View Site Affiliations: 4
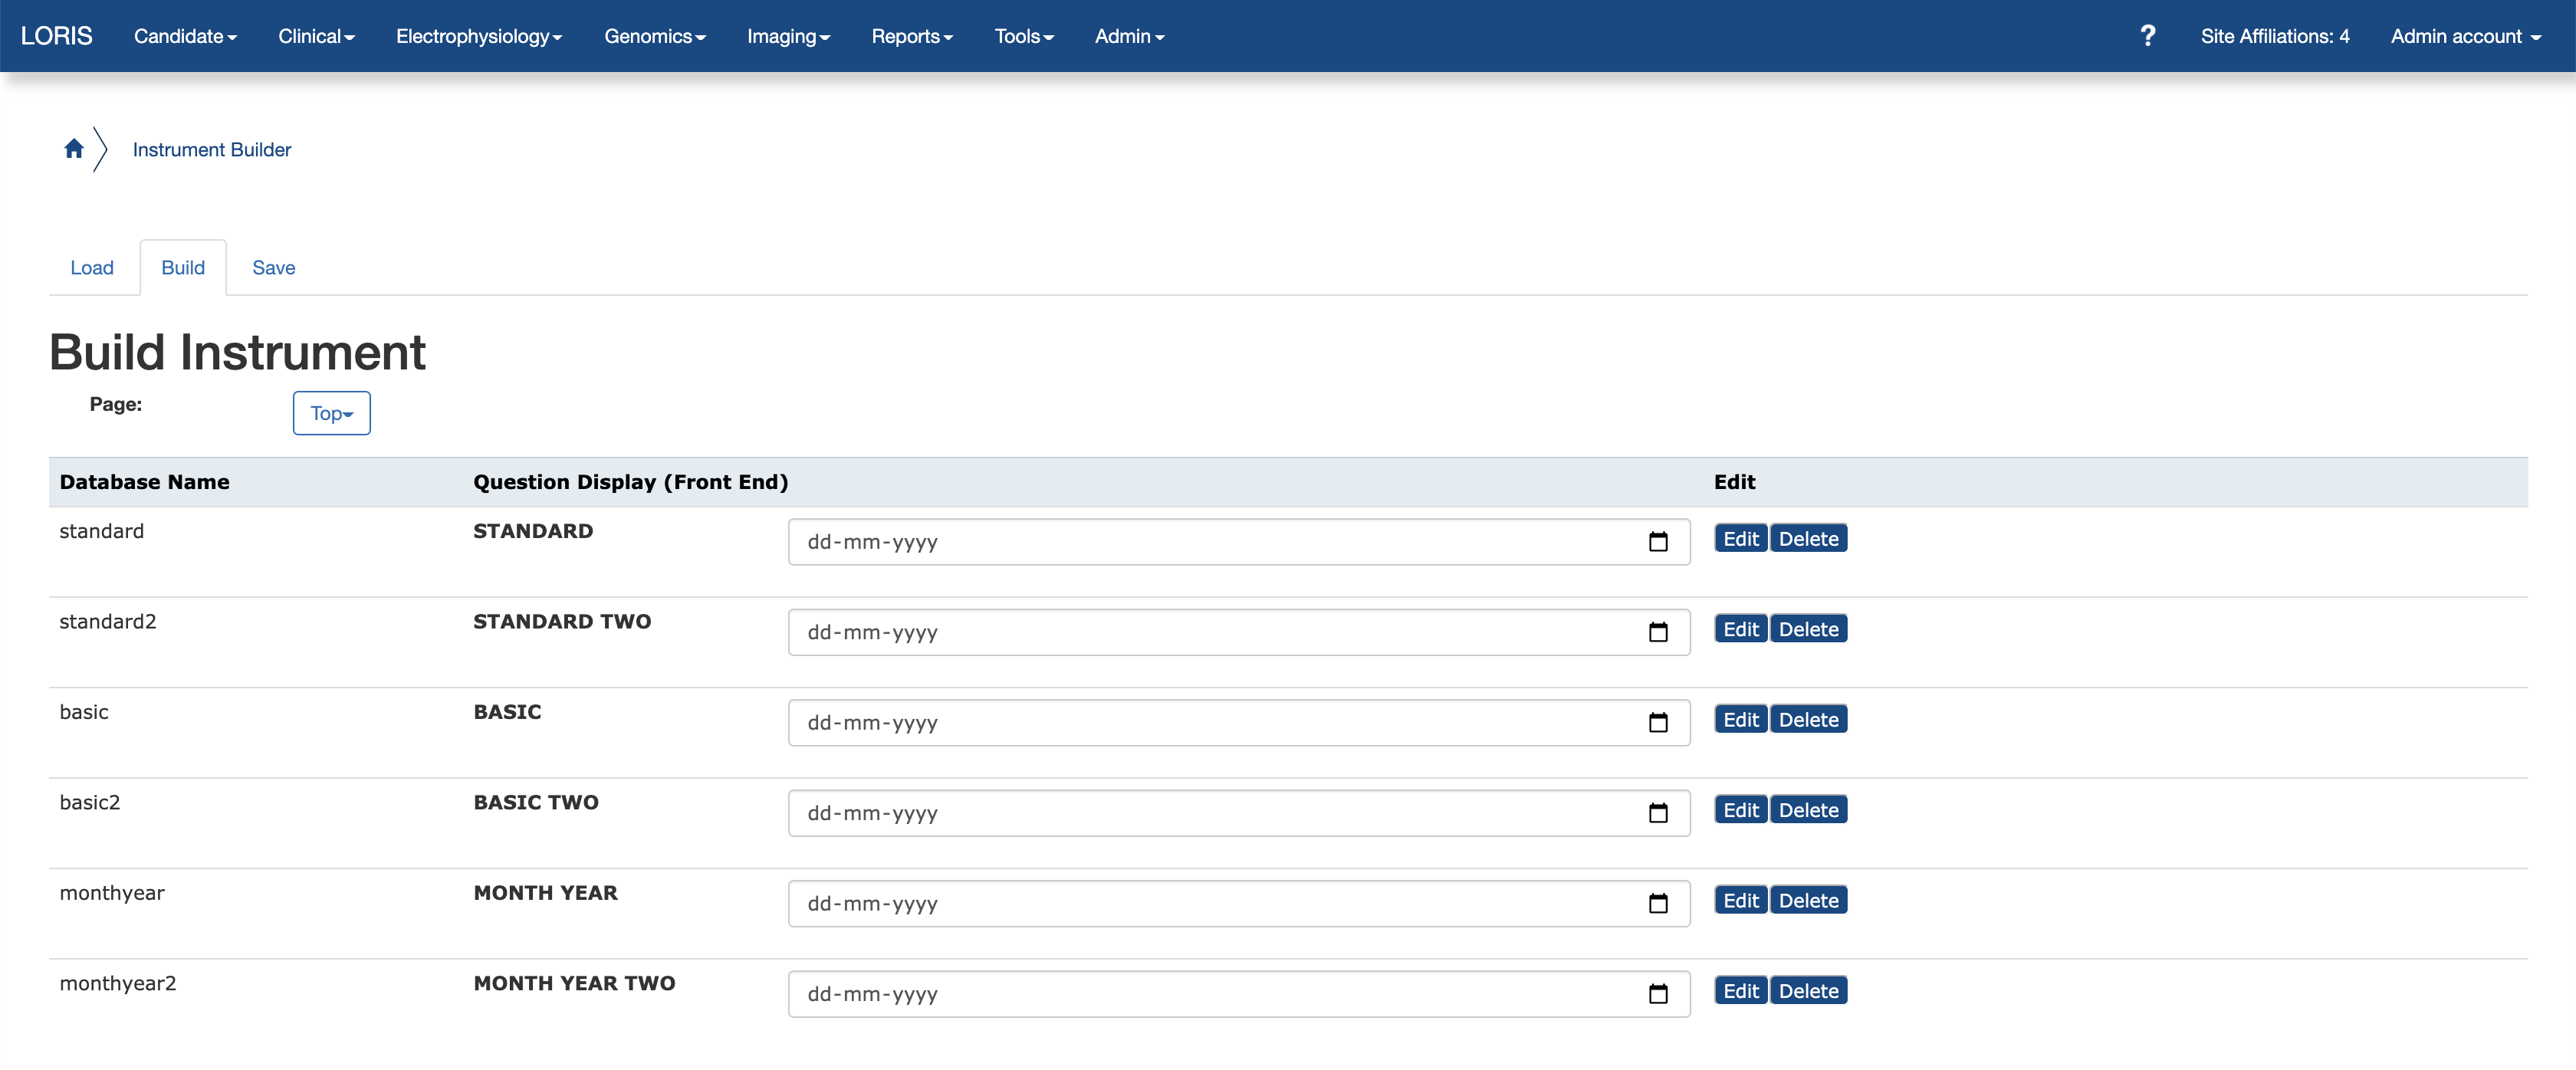This screenshot has height=1070, width=2576. pos(2275,36)
